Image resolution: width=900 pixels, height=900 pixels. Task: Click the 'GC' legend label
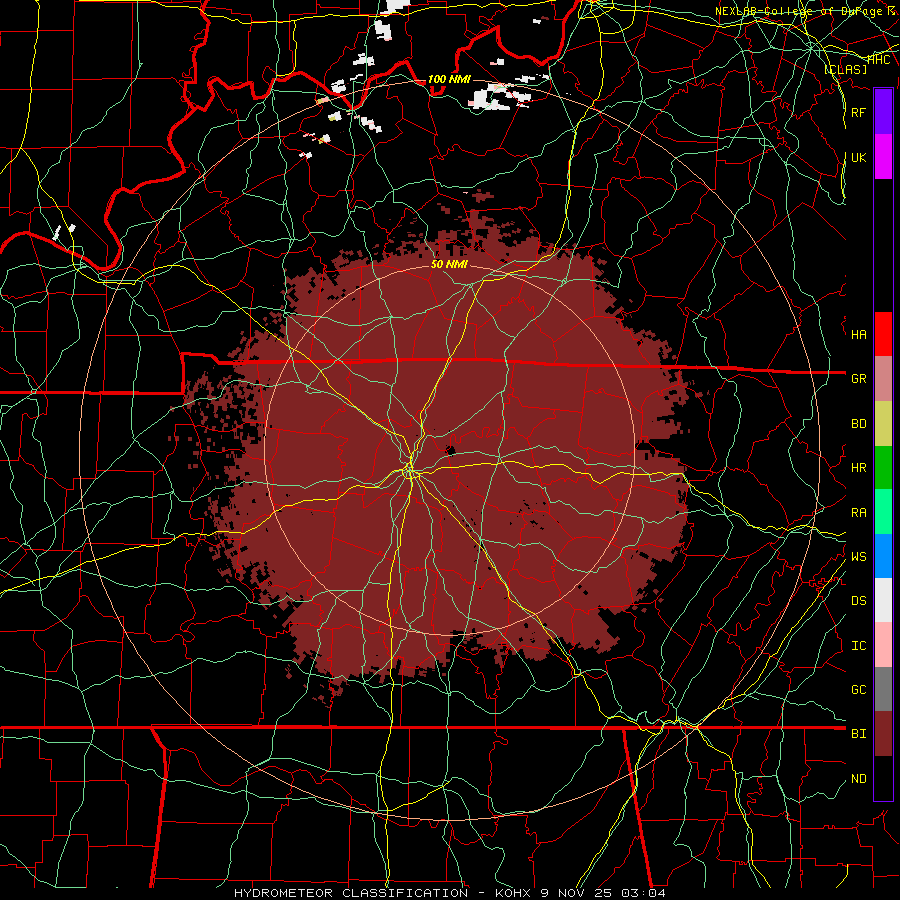click(858, 689)
